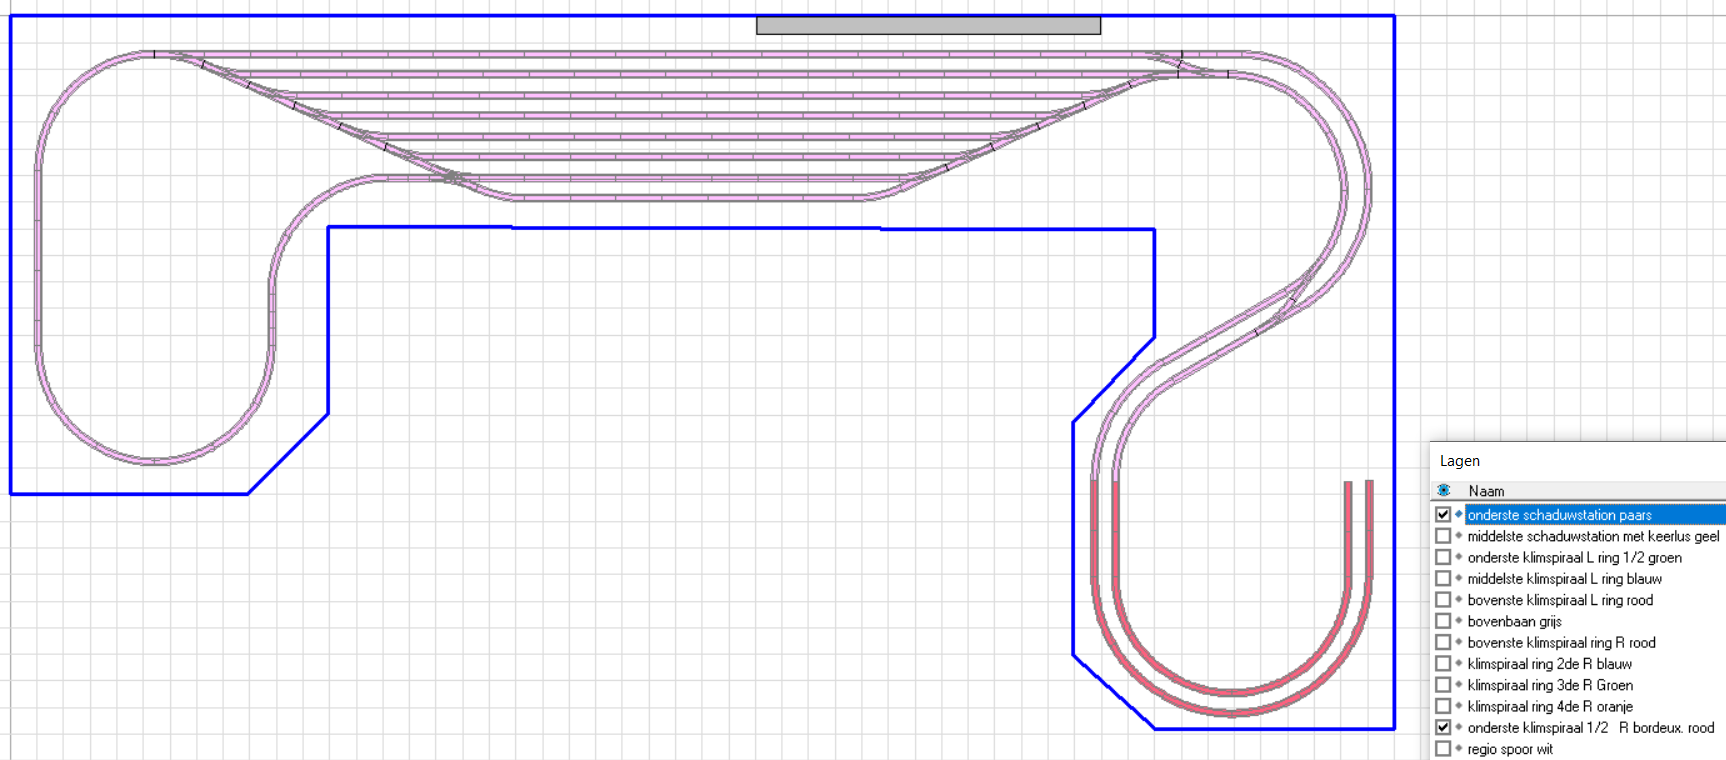Select layer name 'onderste schaduwstation paars'
Image resolution: width=1726 pixels, height=760 pixels.
(x=1559, y=515)
